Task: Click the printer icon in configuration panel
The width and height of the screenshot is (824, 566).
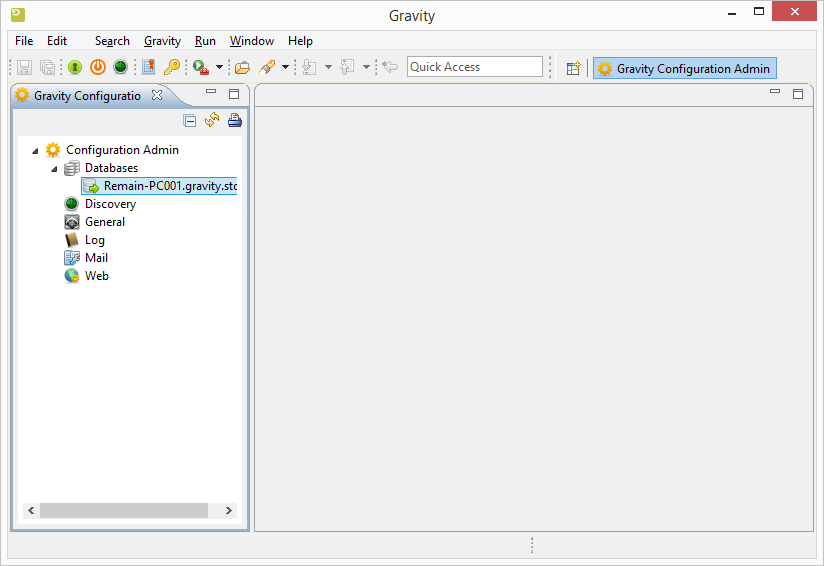Action: (234, 121)
